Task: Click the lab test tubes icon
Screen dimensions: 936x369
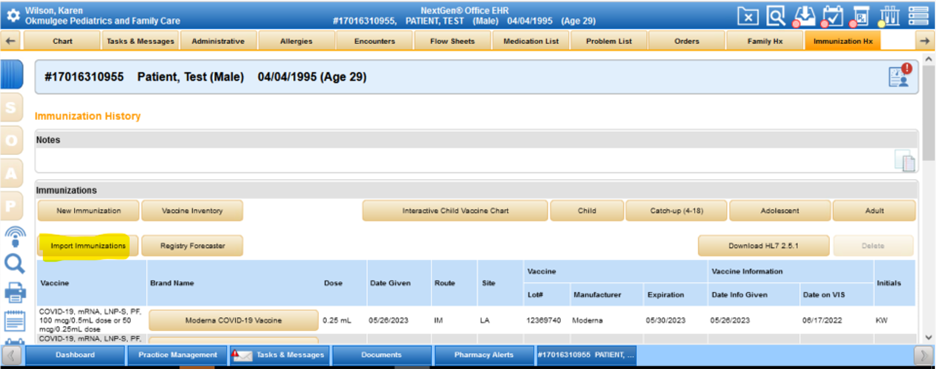Action: pos(889,16)
